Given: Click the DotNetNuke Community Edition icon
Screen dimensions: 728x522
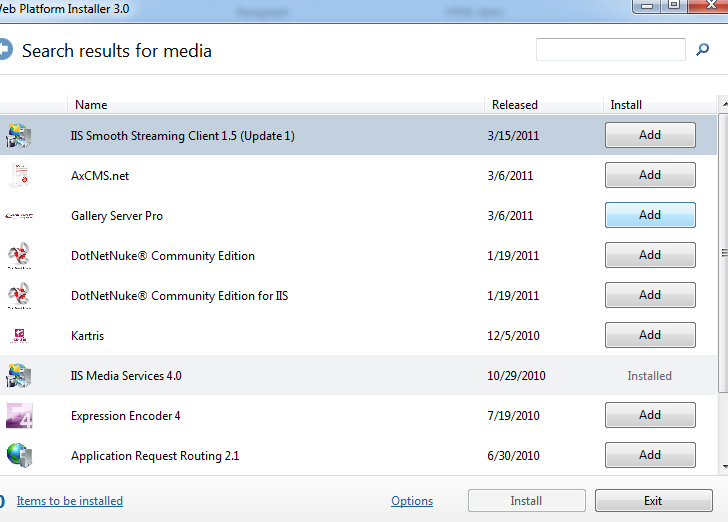Looking at the screenshot, I should pos(19,255).
